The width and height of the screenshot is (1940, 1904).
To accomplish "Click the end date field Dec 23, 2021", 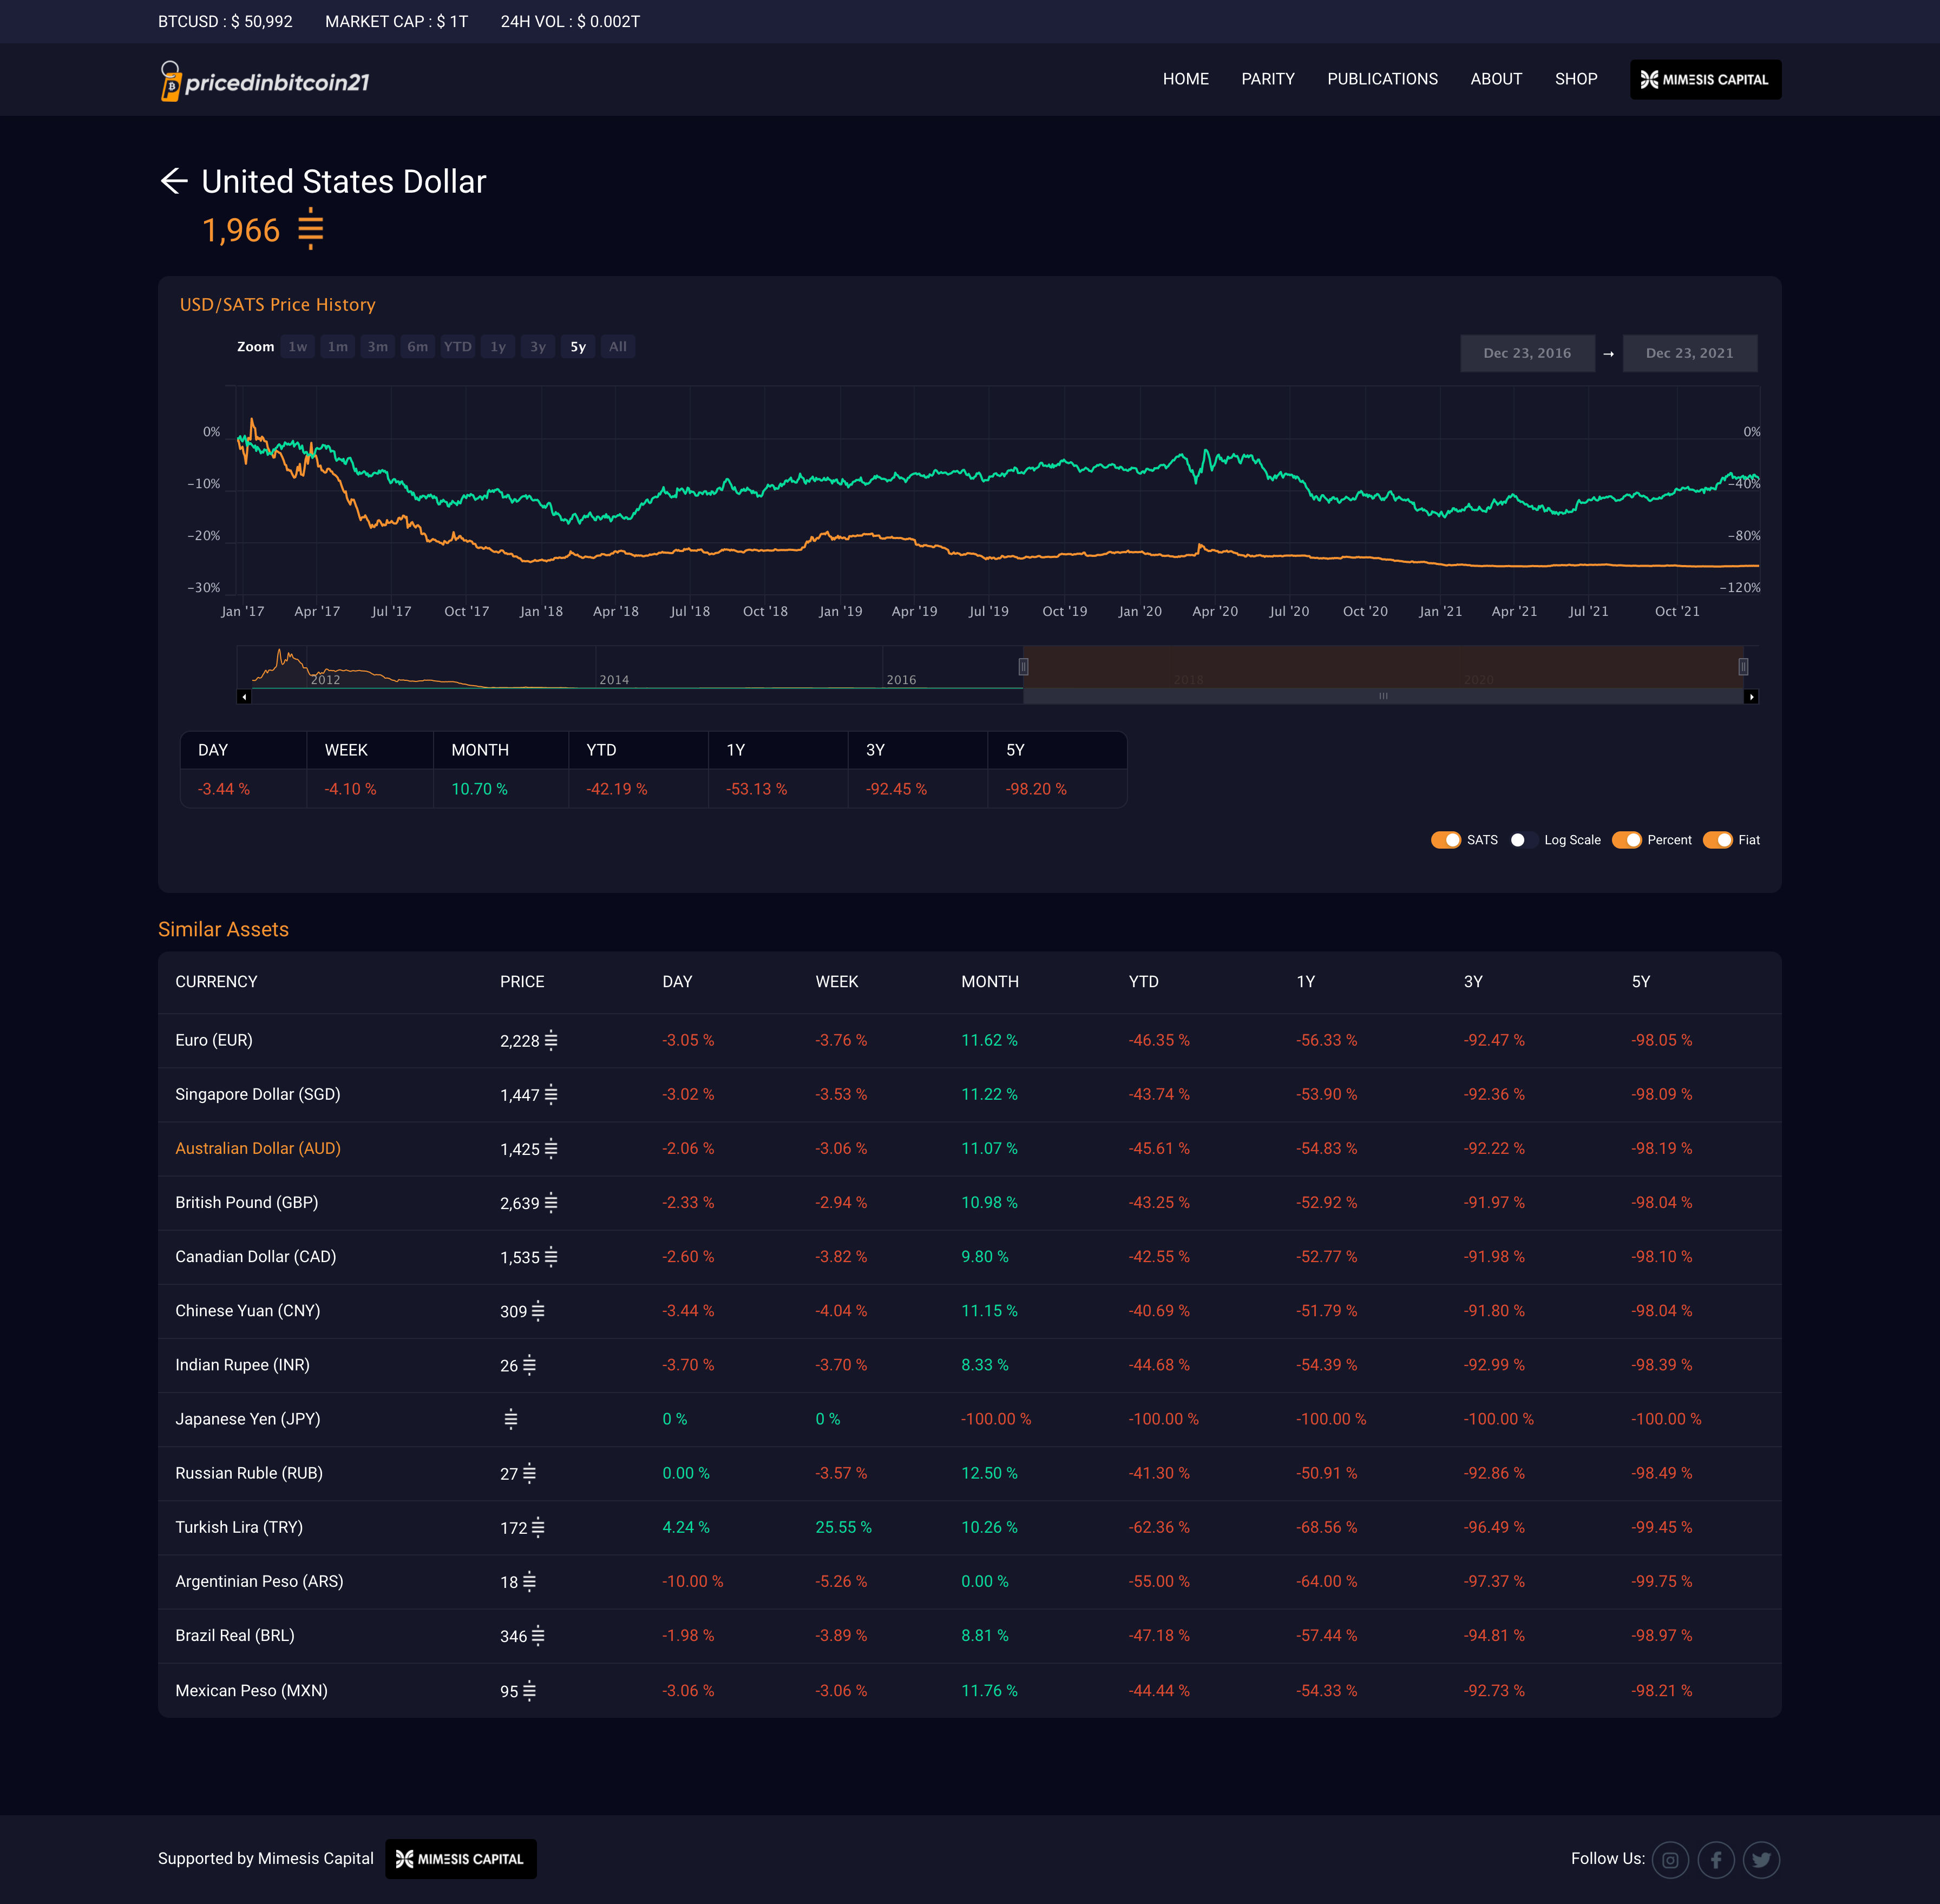I will 1689,353.
